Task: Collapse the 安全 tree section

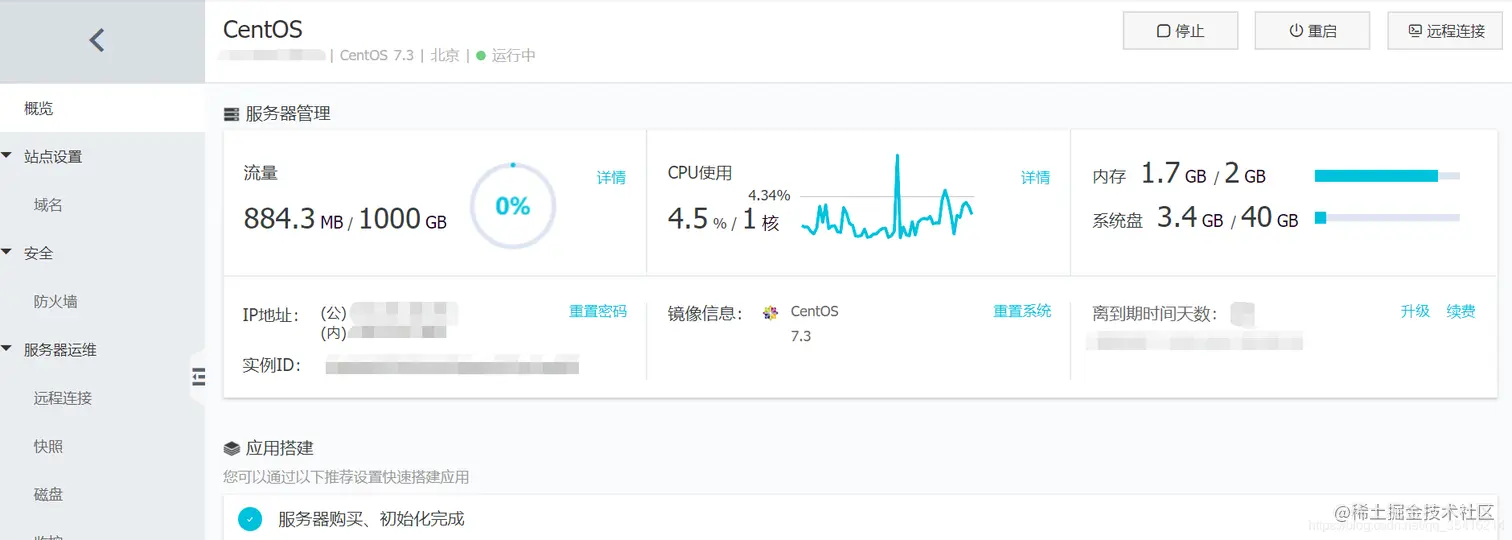Action: click(x=8, y=253)
